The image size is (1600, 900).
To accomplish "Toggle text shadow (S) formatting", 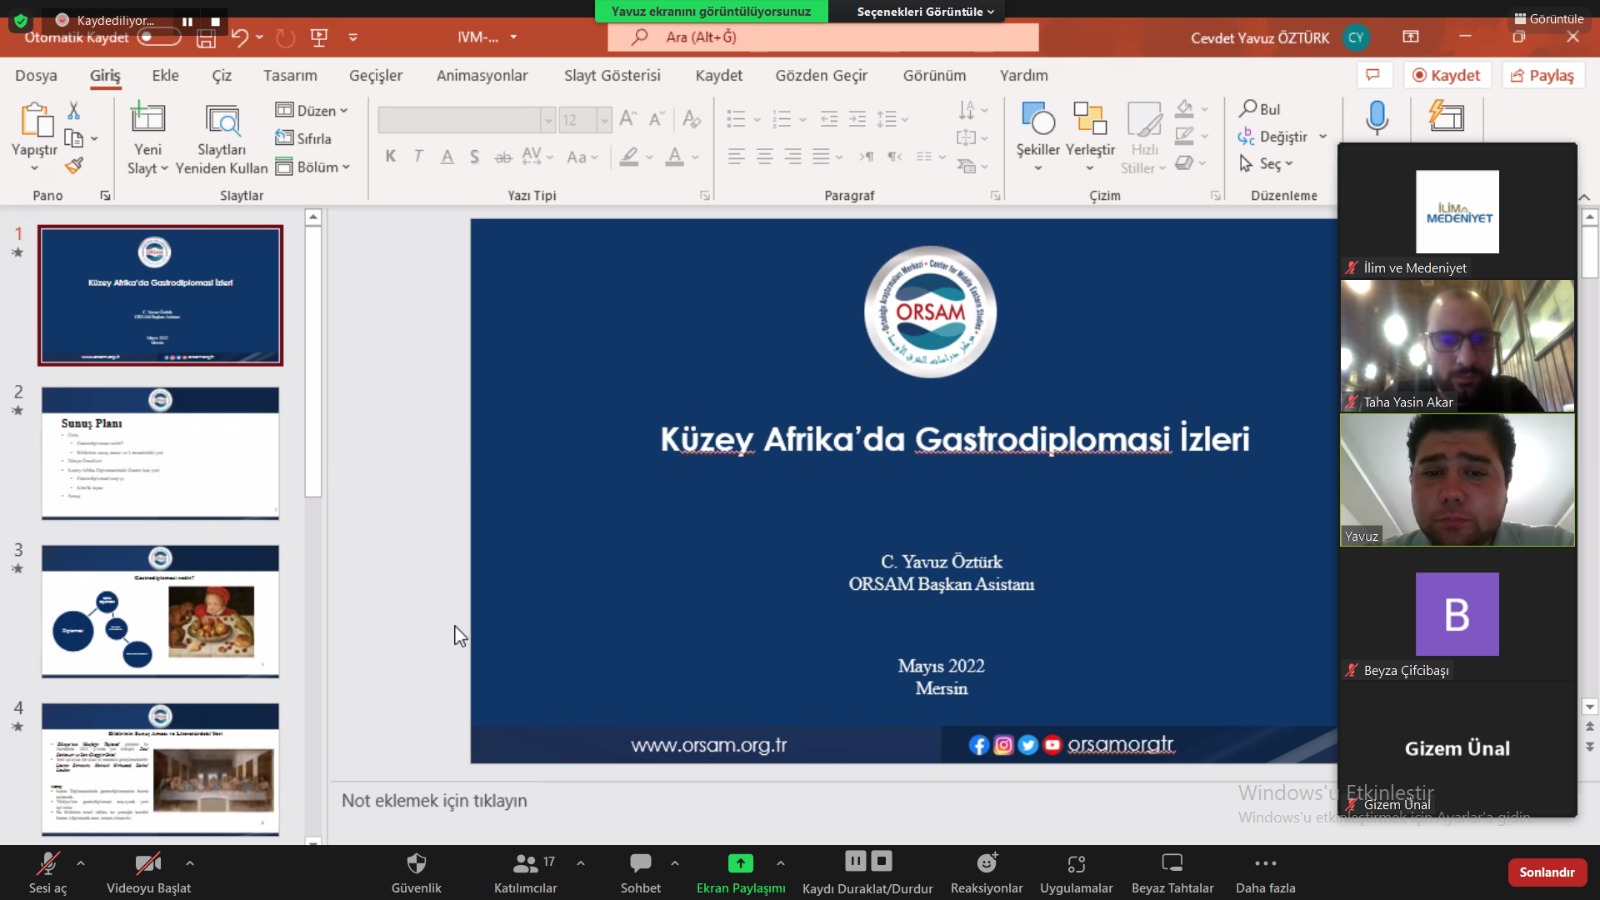I will click(474, 156).
